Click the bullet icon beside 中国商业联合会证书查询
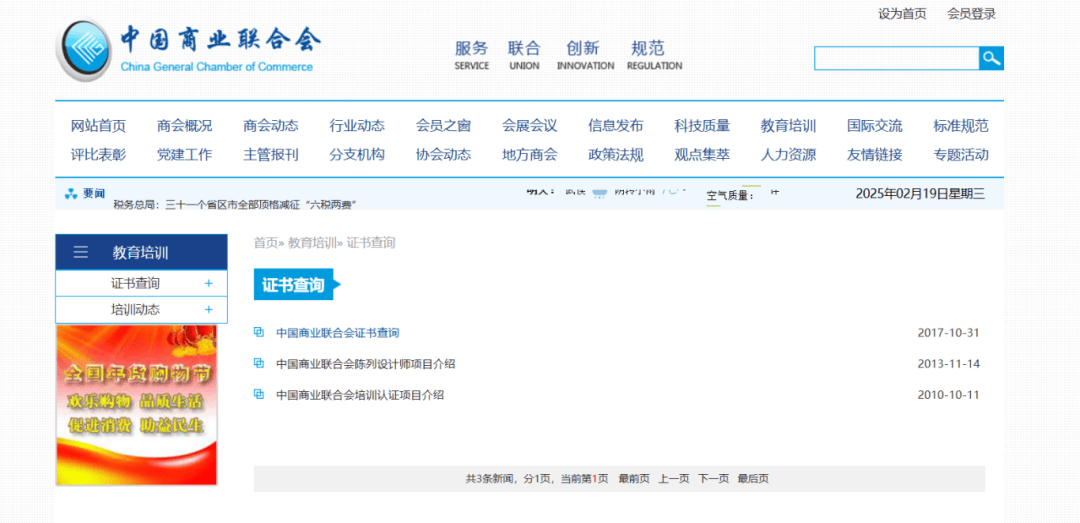1080x523 pixels. point(259,332)
